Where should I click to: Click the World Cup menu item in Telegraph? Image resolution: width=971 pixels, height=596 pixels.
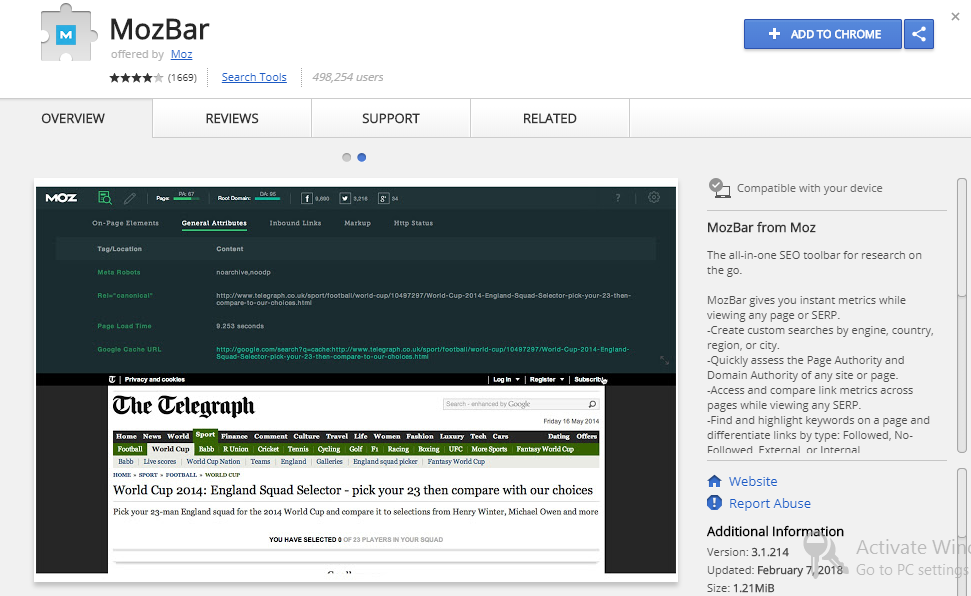[170, 449]
